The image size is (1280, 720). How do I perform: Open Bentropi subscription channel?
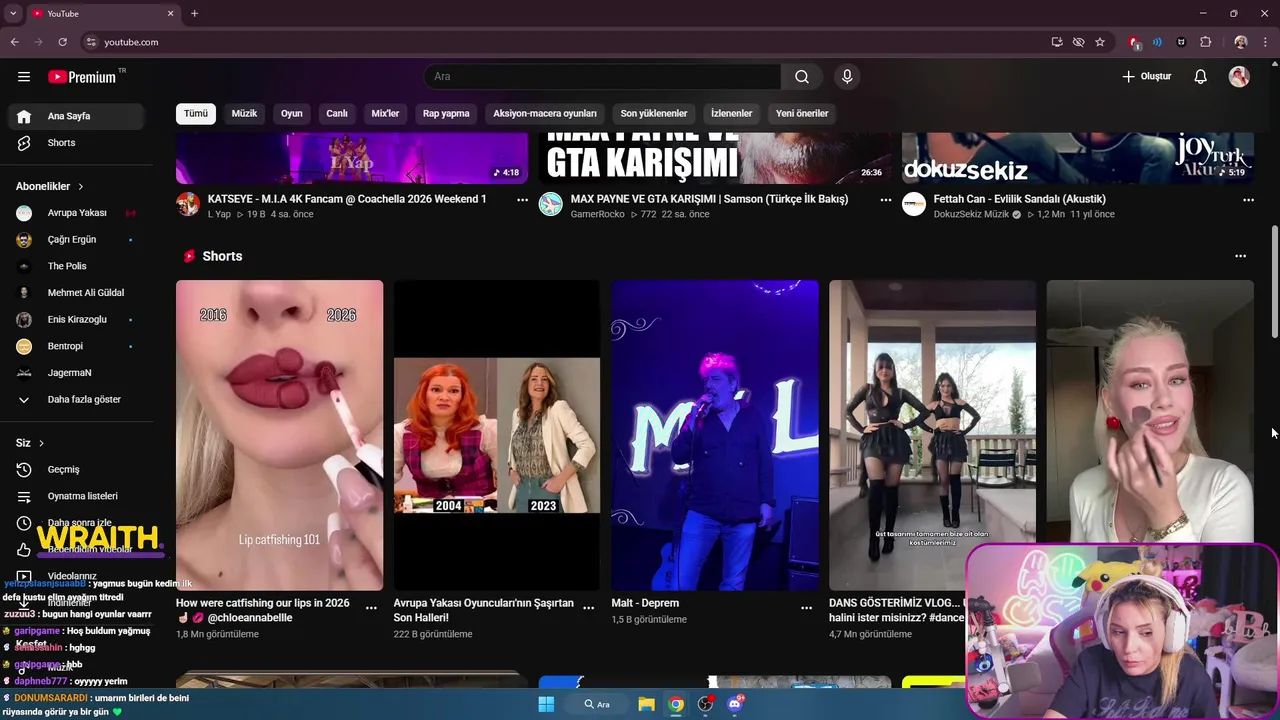pyautogui.click(x=78, y=346)
